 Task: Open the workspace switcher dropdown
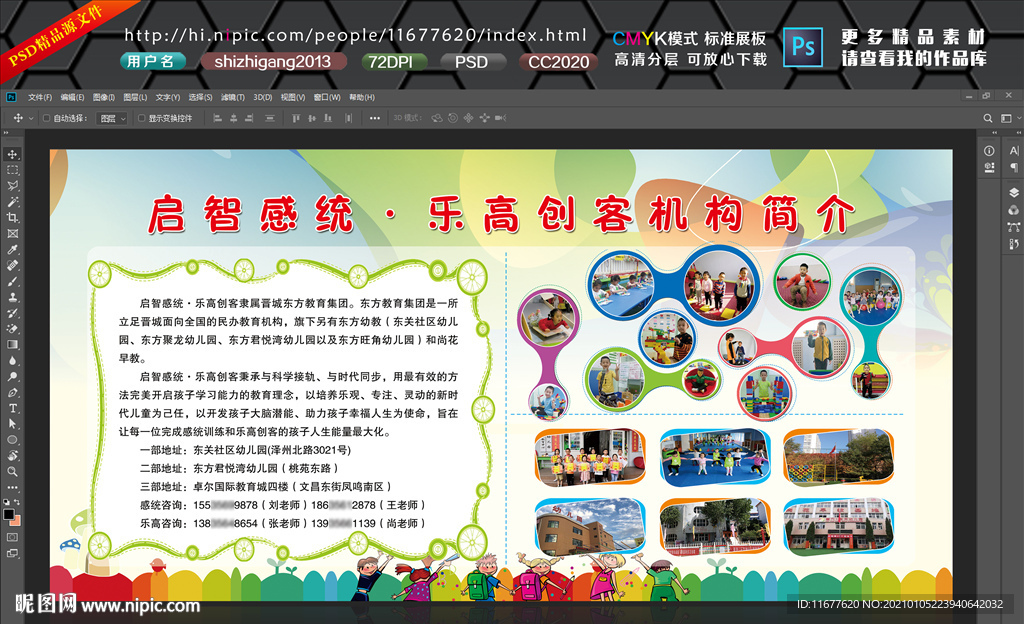coord(1009,118)
